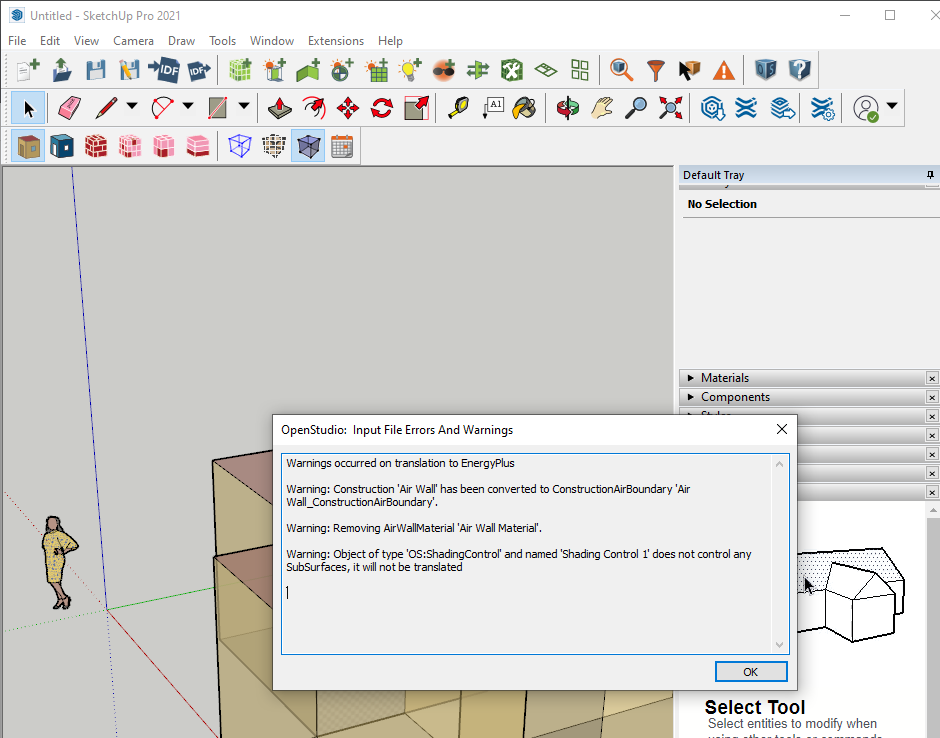The height and width of the screenshot is (738, 940).
Task: Open Surface Search funnel icon
Action: pos(655,70)
